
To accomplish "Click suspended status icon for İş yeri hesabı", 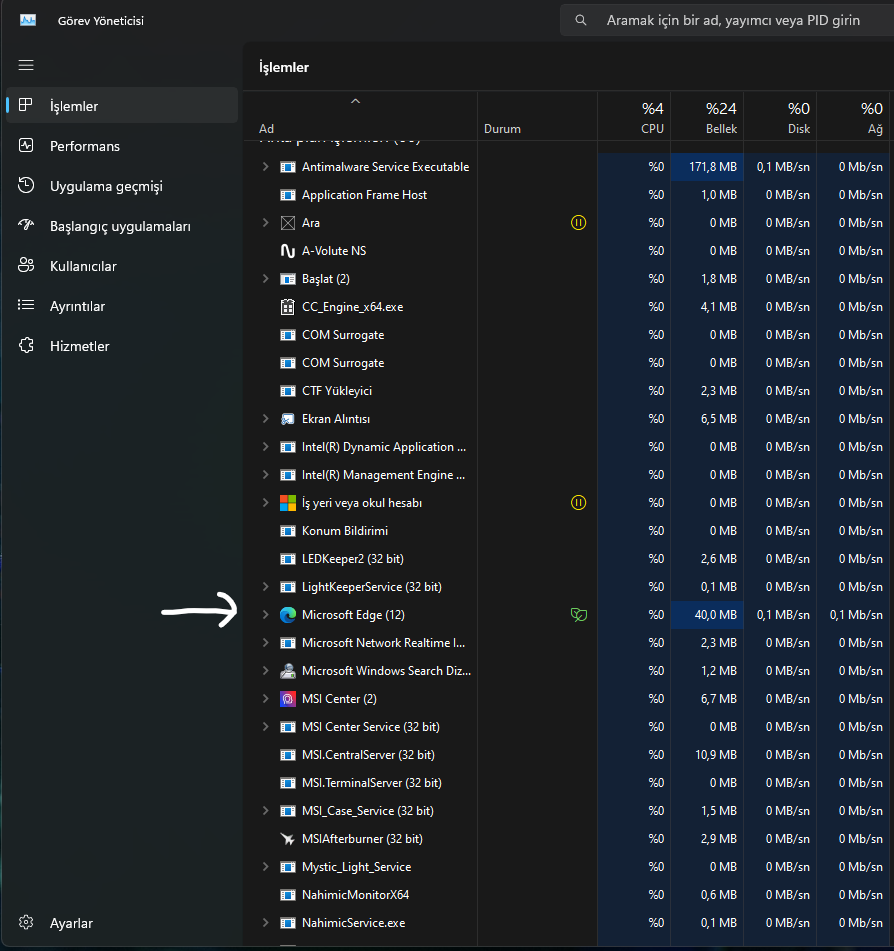I will (x=579, y=503).
